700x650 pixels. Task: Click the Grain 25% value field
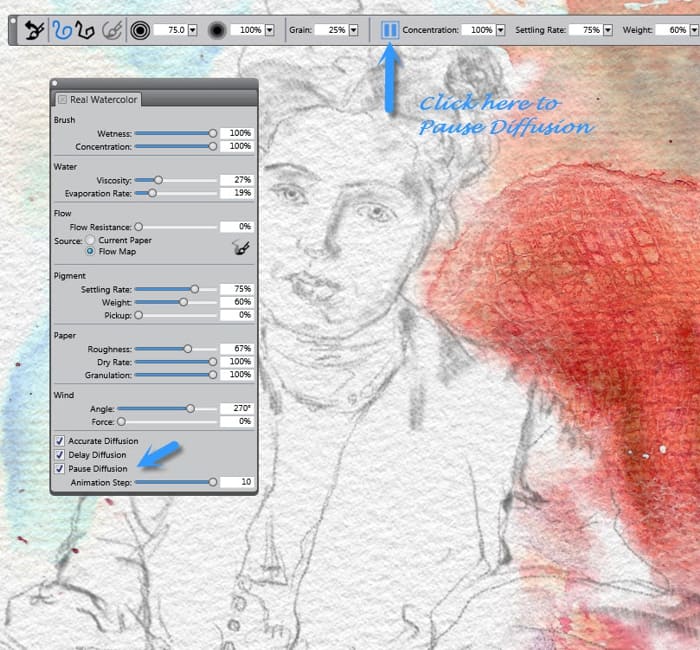pyautogui.click(x=331, y=30)
